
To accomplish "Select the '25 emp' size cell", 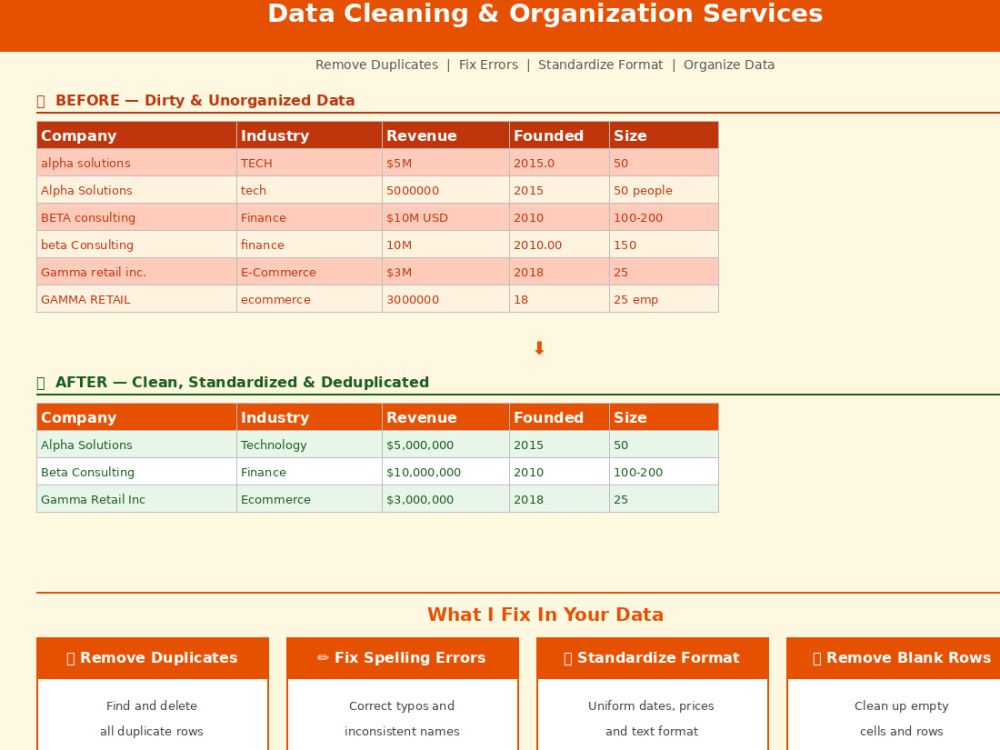I will click(664, 300).
